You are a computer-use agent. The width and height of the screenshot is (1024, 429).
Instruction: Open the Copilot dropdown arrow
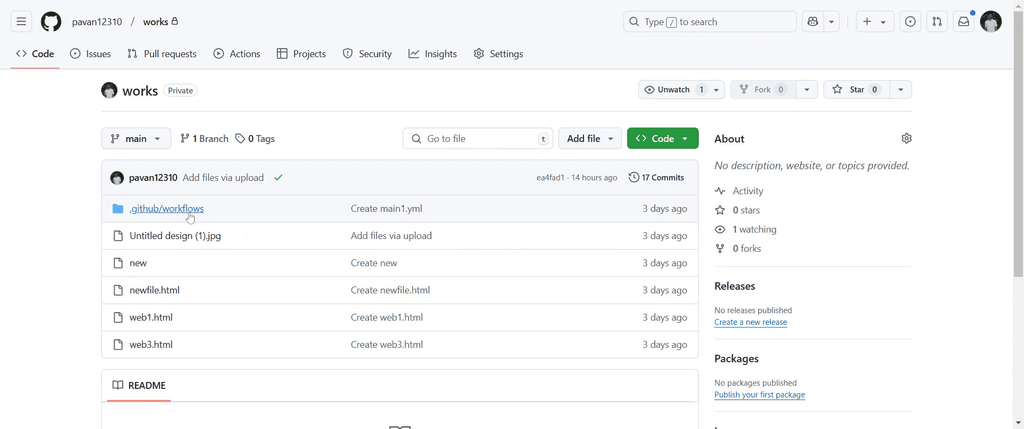point(831,22)
